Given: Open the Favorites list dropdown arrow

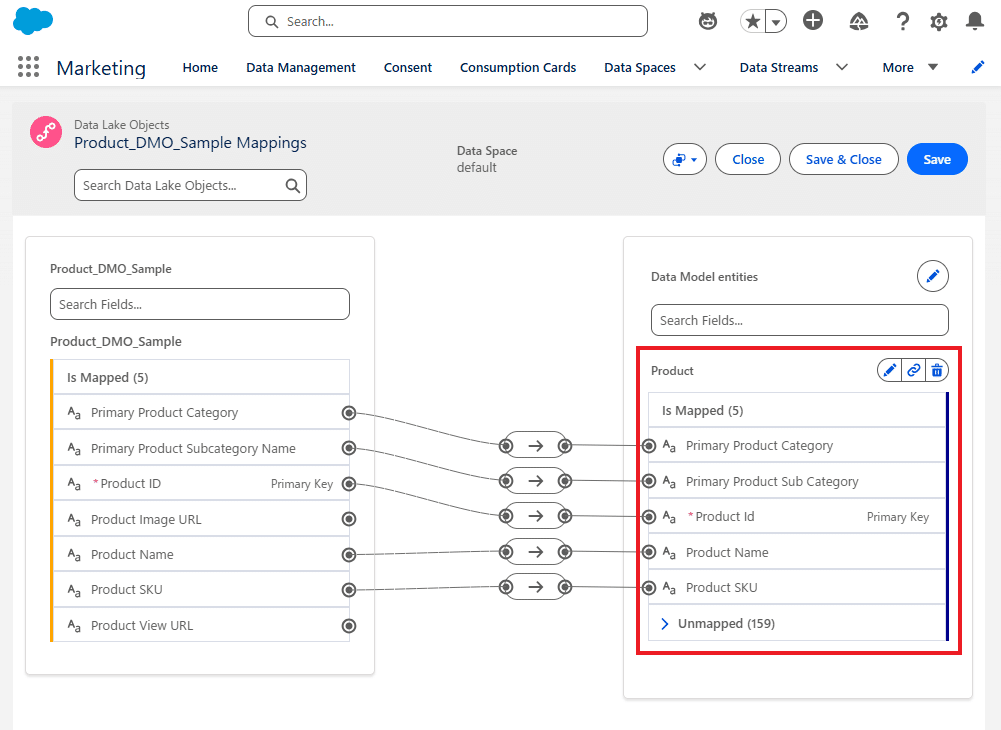Looking at the screenshot, I should (776, 22).
